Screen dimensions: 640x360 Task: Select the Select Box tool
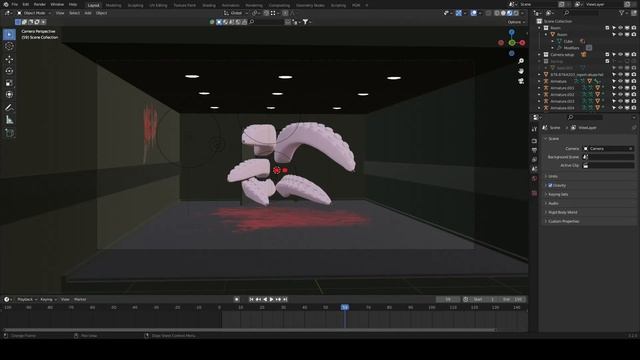9,35
